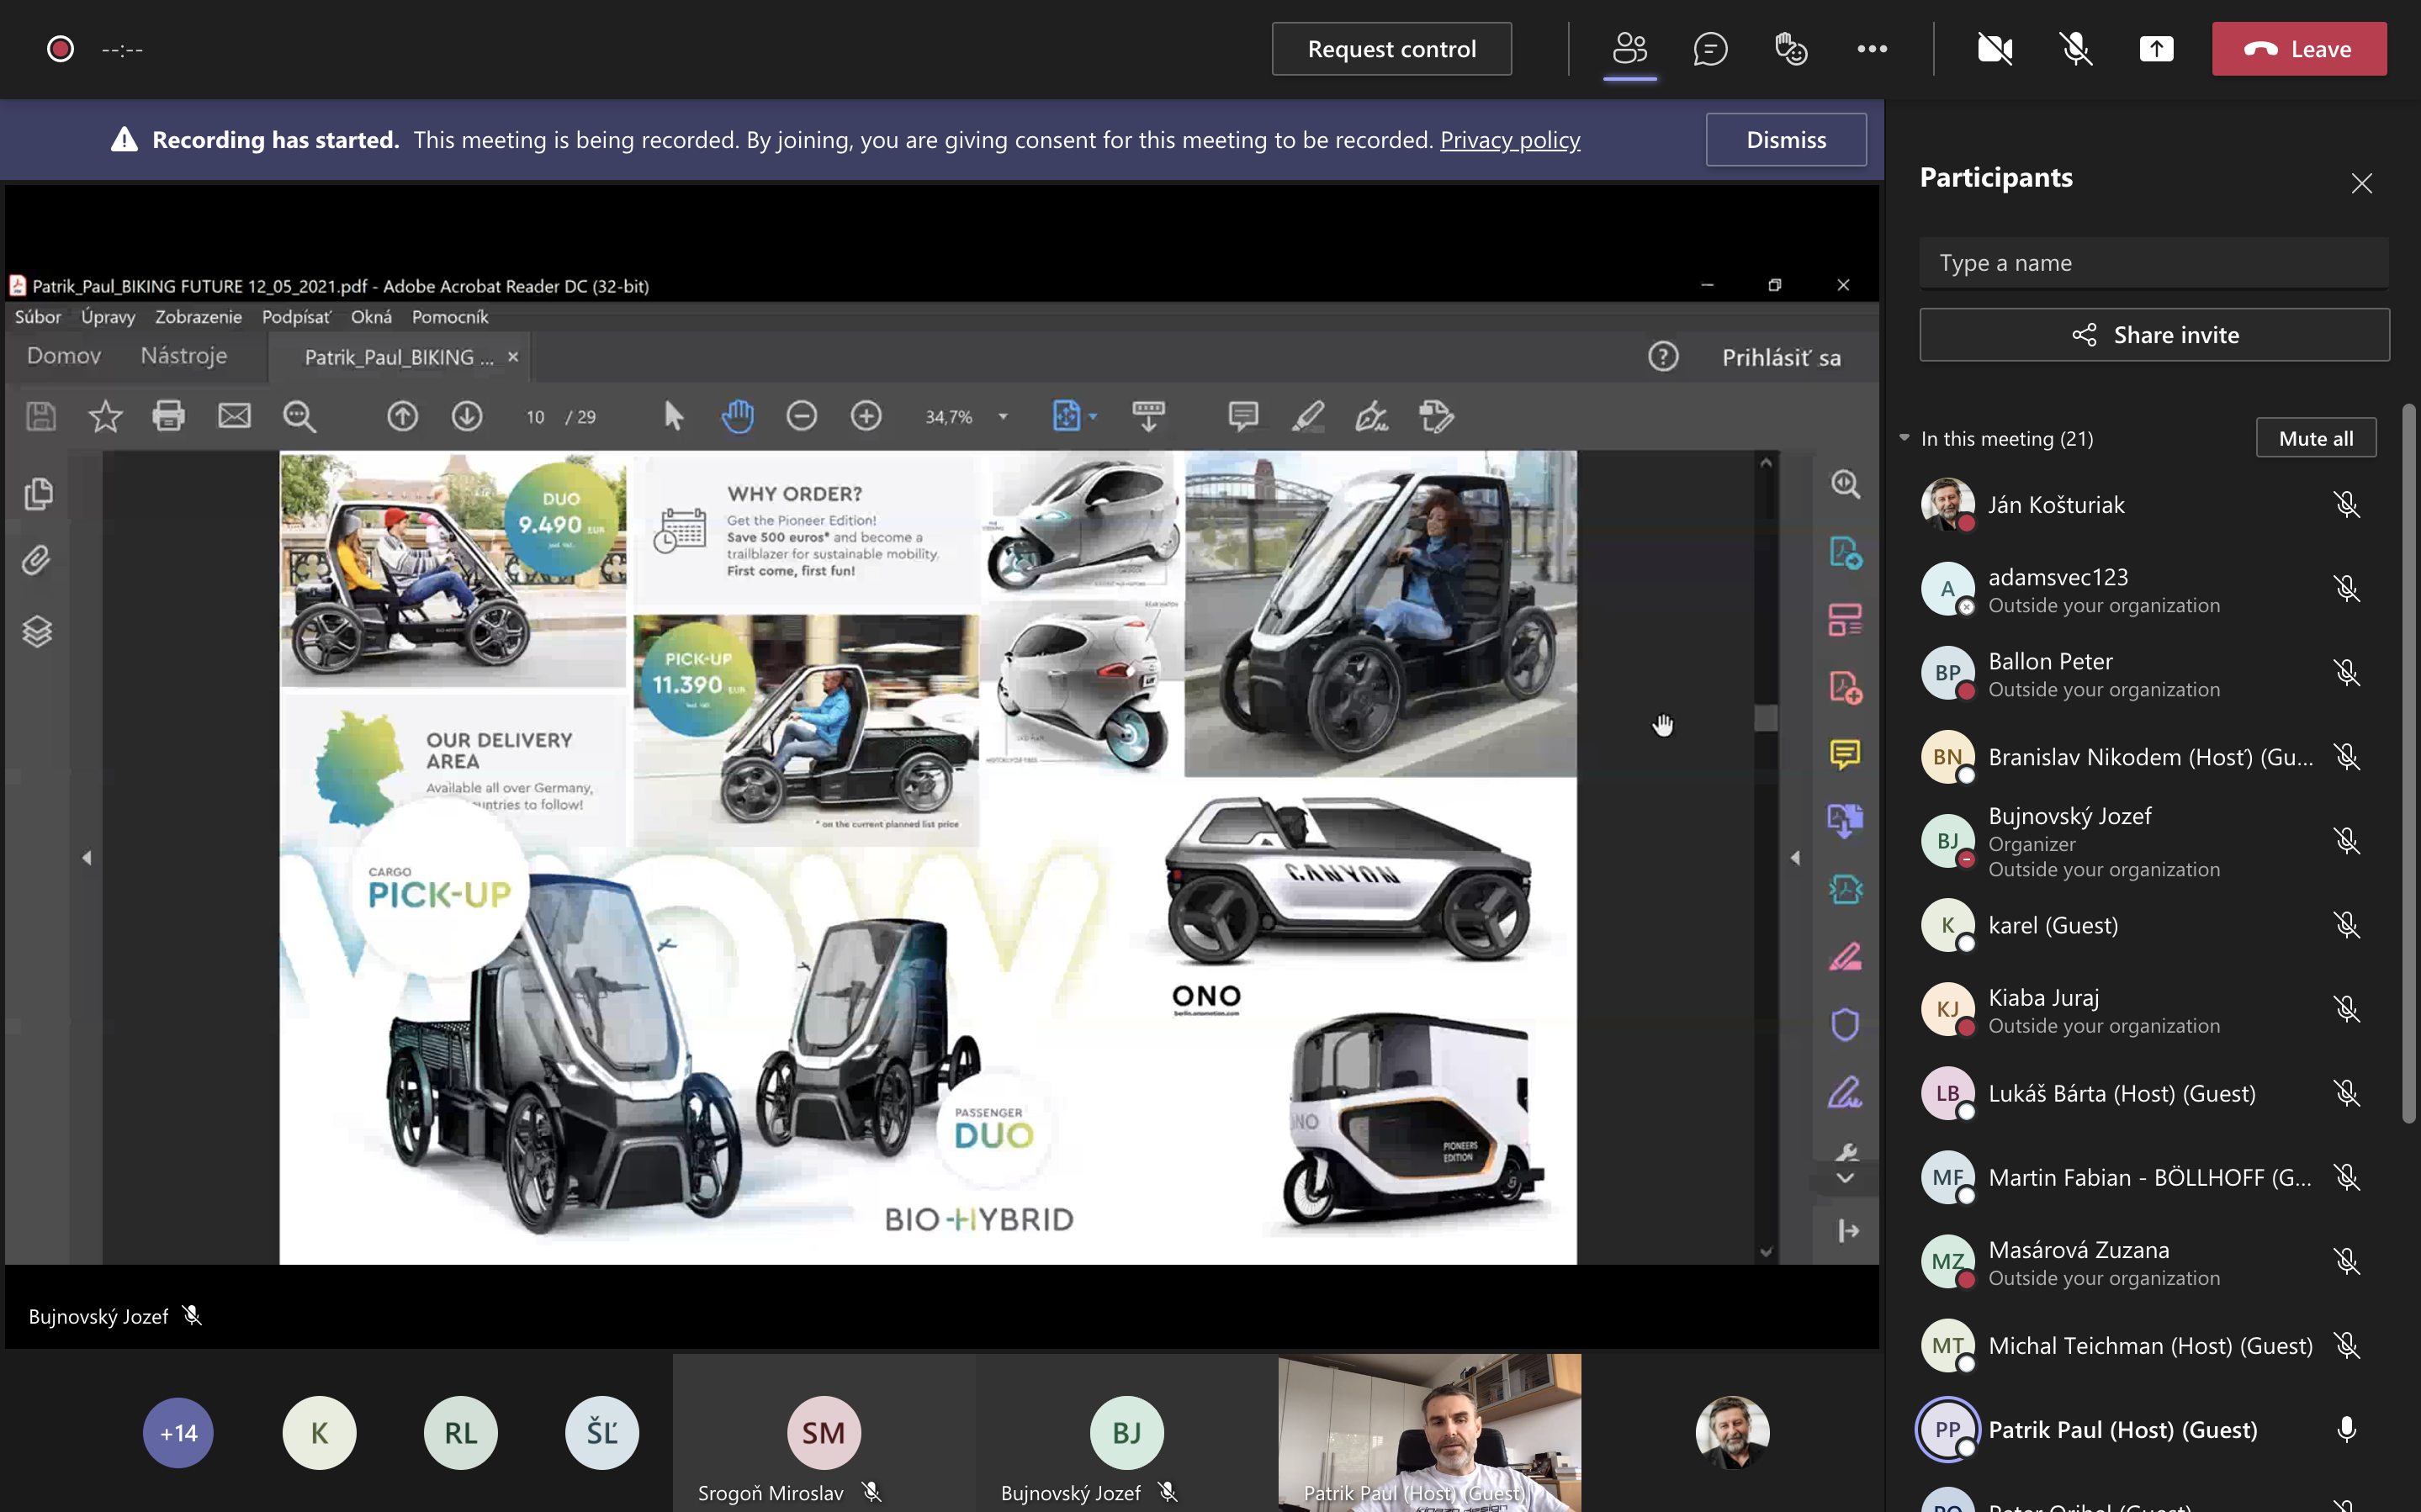Viewport: 2421px width, 1512px height.
Task: Go to next page arrow
Action: [x=467, y=416]
